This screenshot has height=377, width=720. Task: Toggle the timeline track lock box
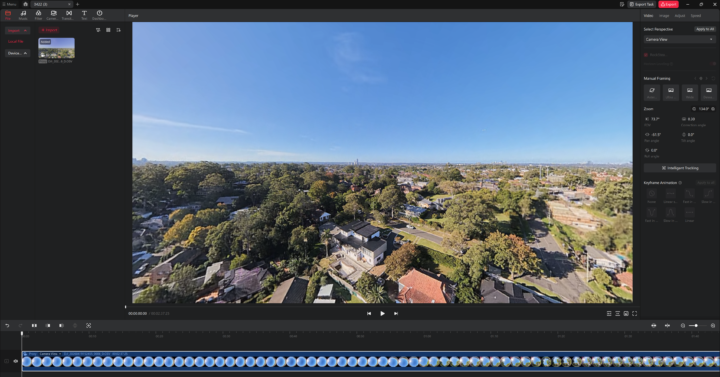click(6, 361)
